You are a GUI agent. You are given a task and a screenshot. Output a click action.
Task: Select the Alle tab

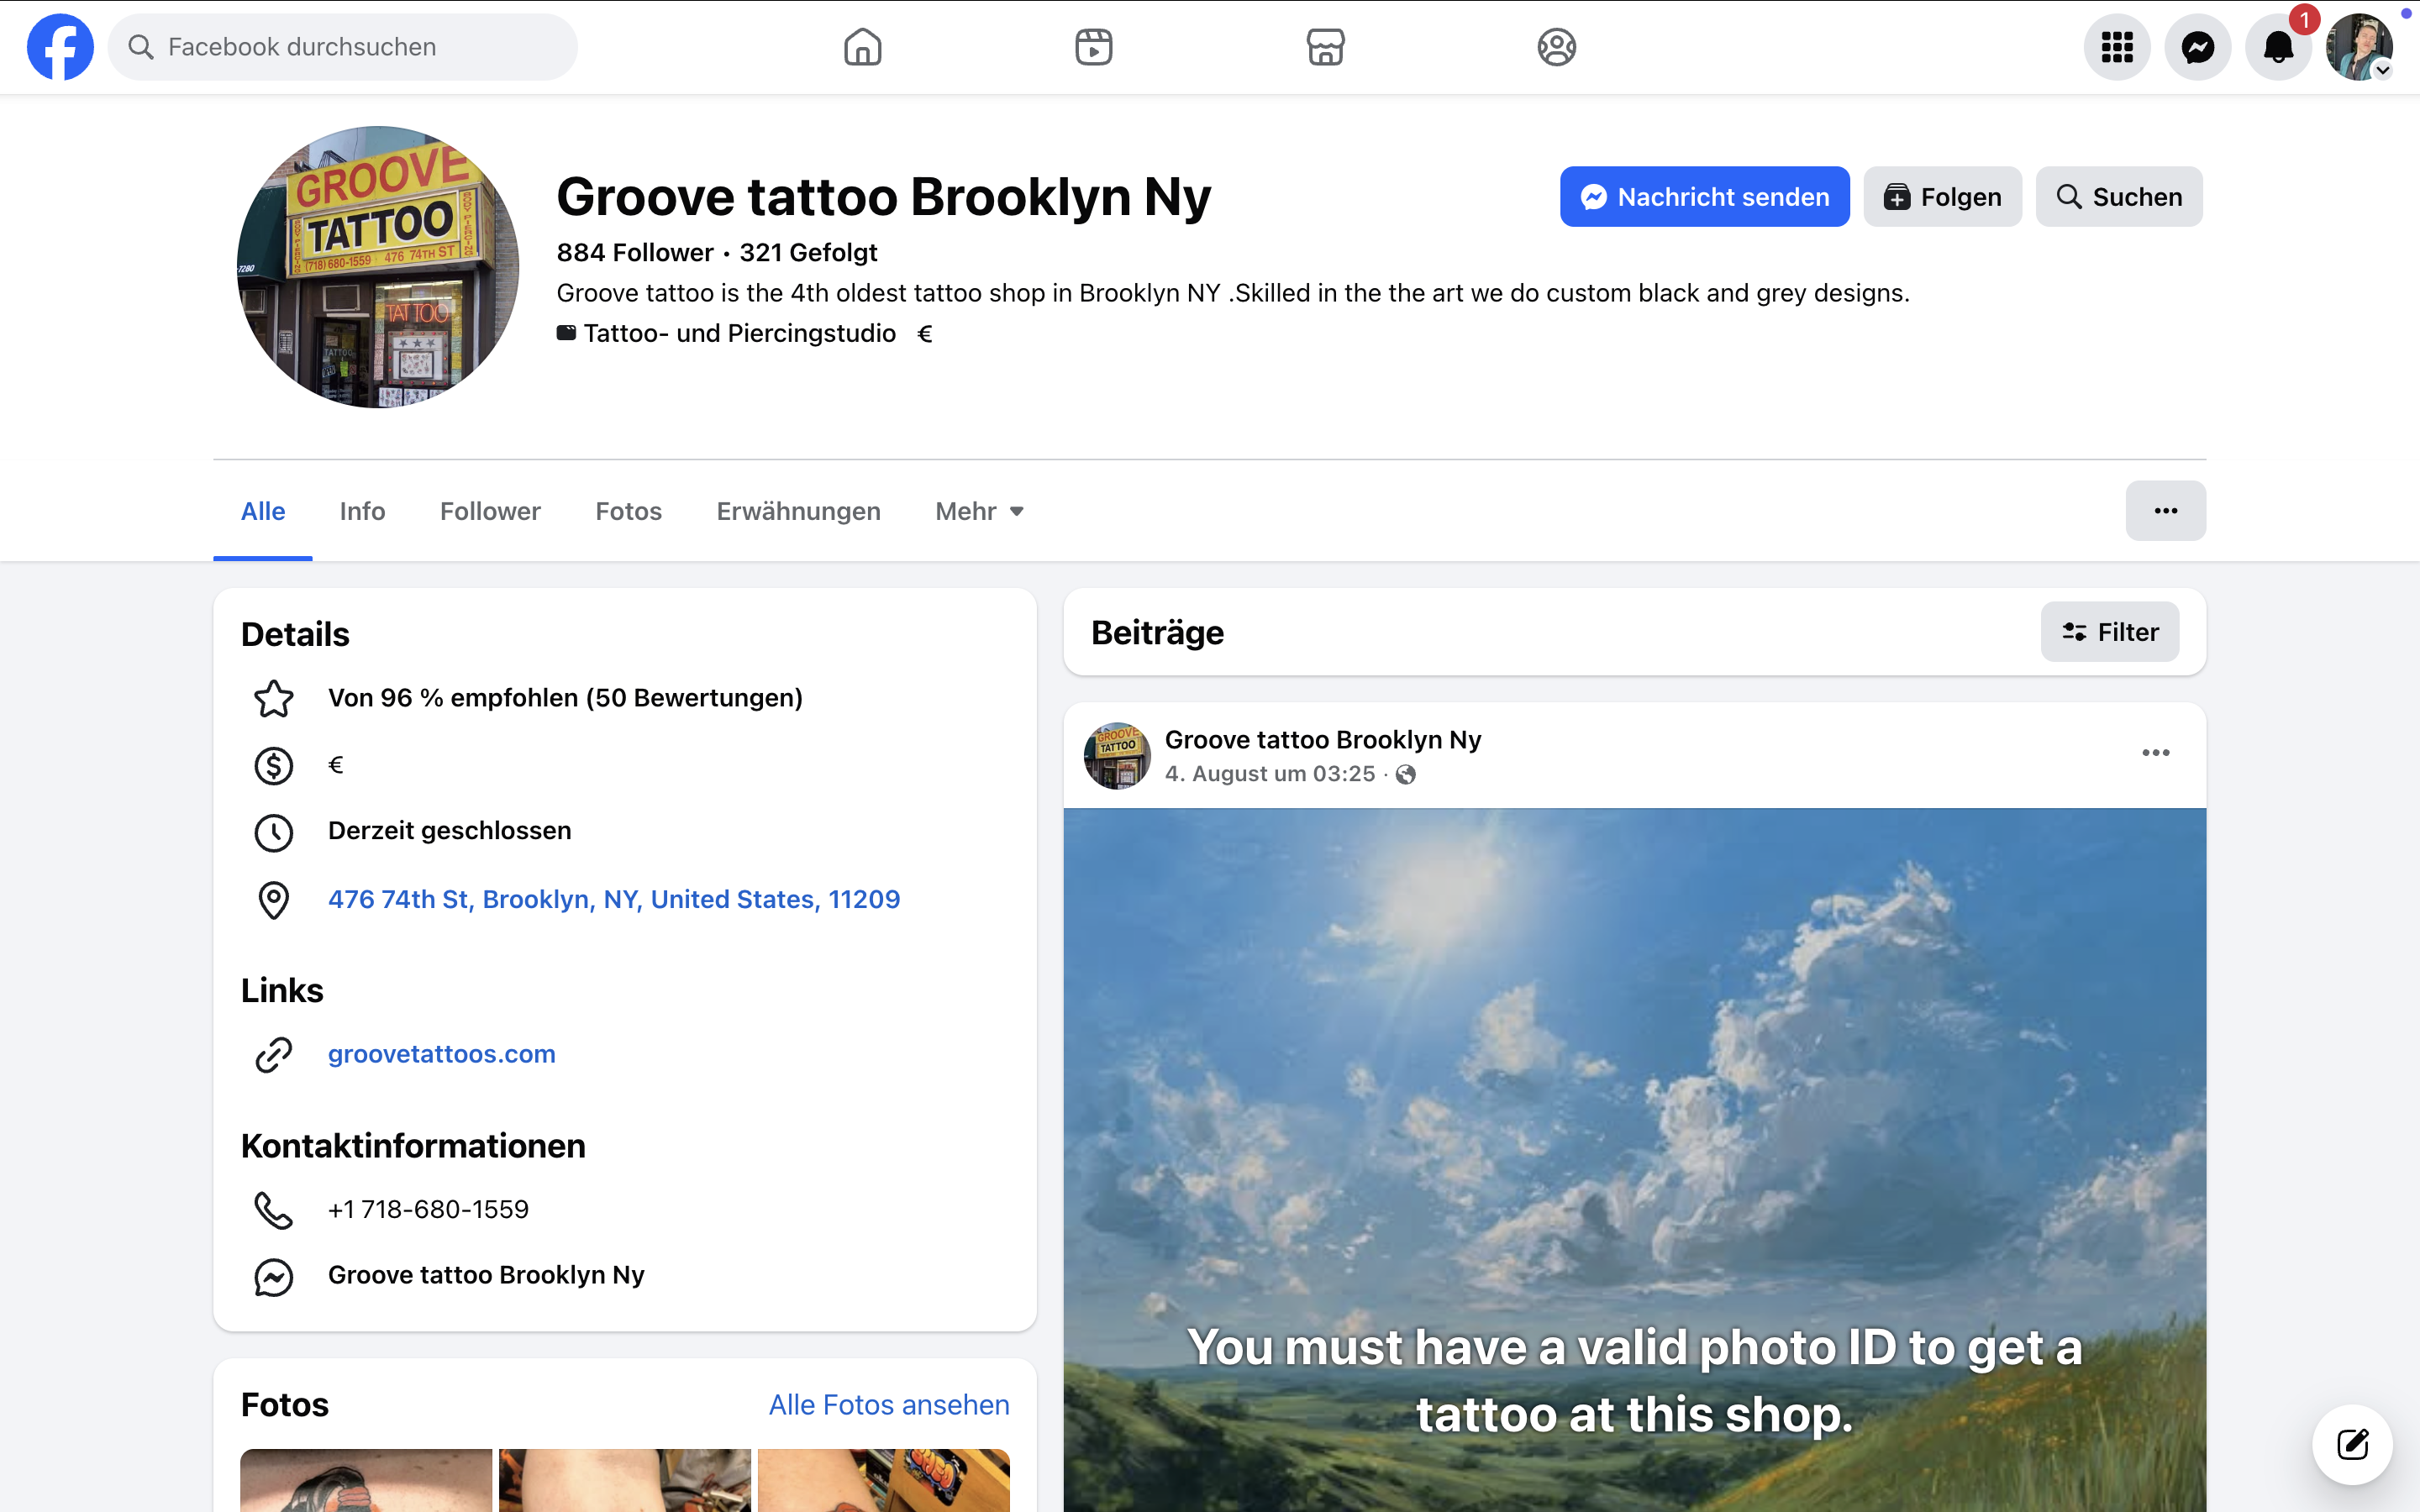263,511
